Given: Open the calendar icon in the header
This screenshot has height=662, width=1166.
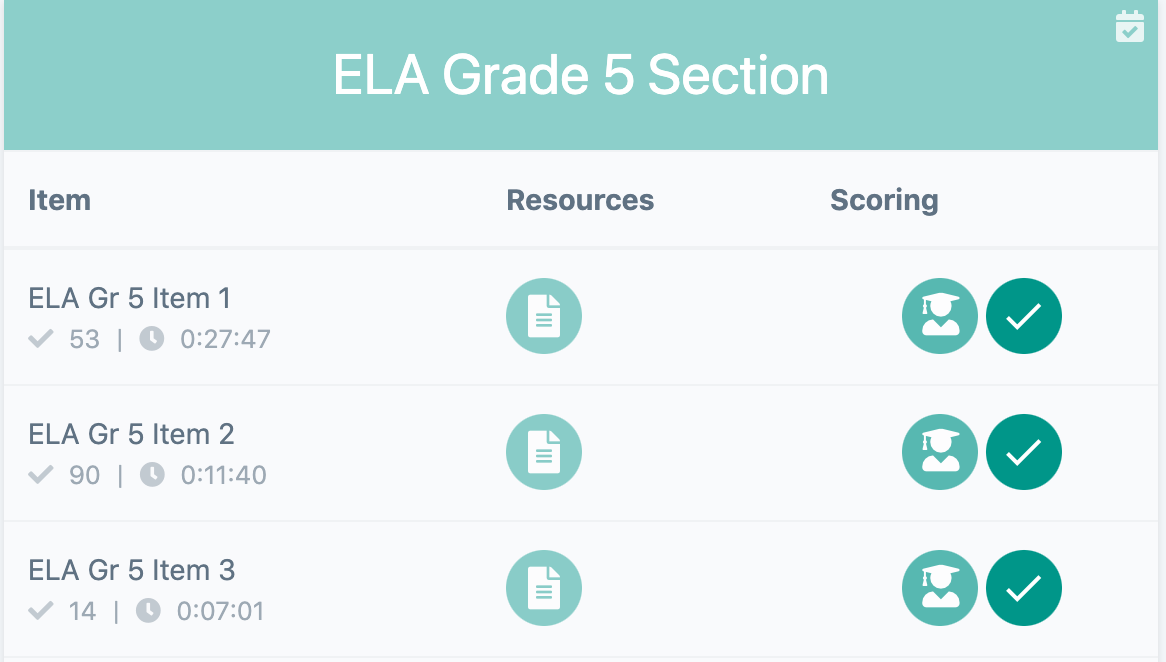Looking at the screenshot, I should [1130, 26].
